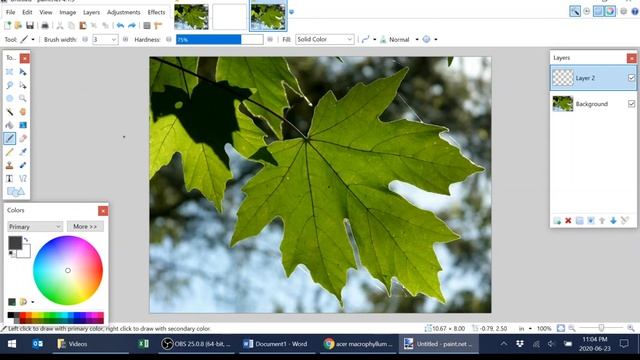640x360 pixels.
Task: Move the layer down with blue arrow
Action: coord(613,221)
